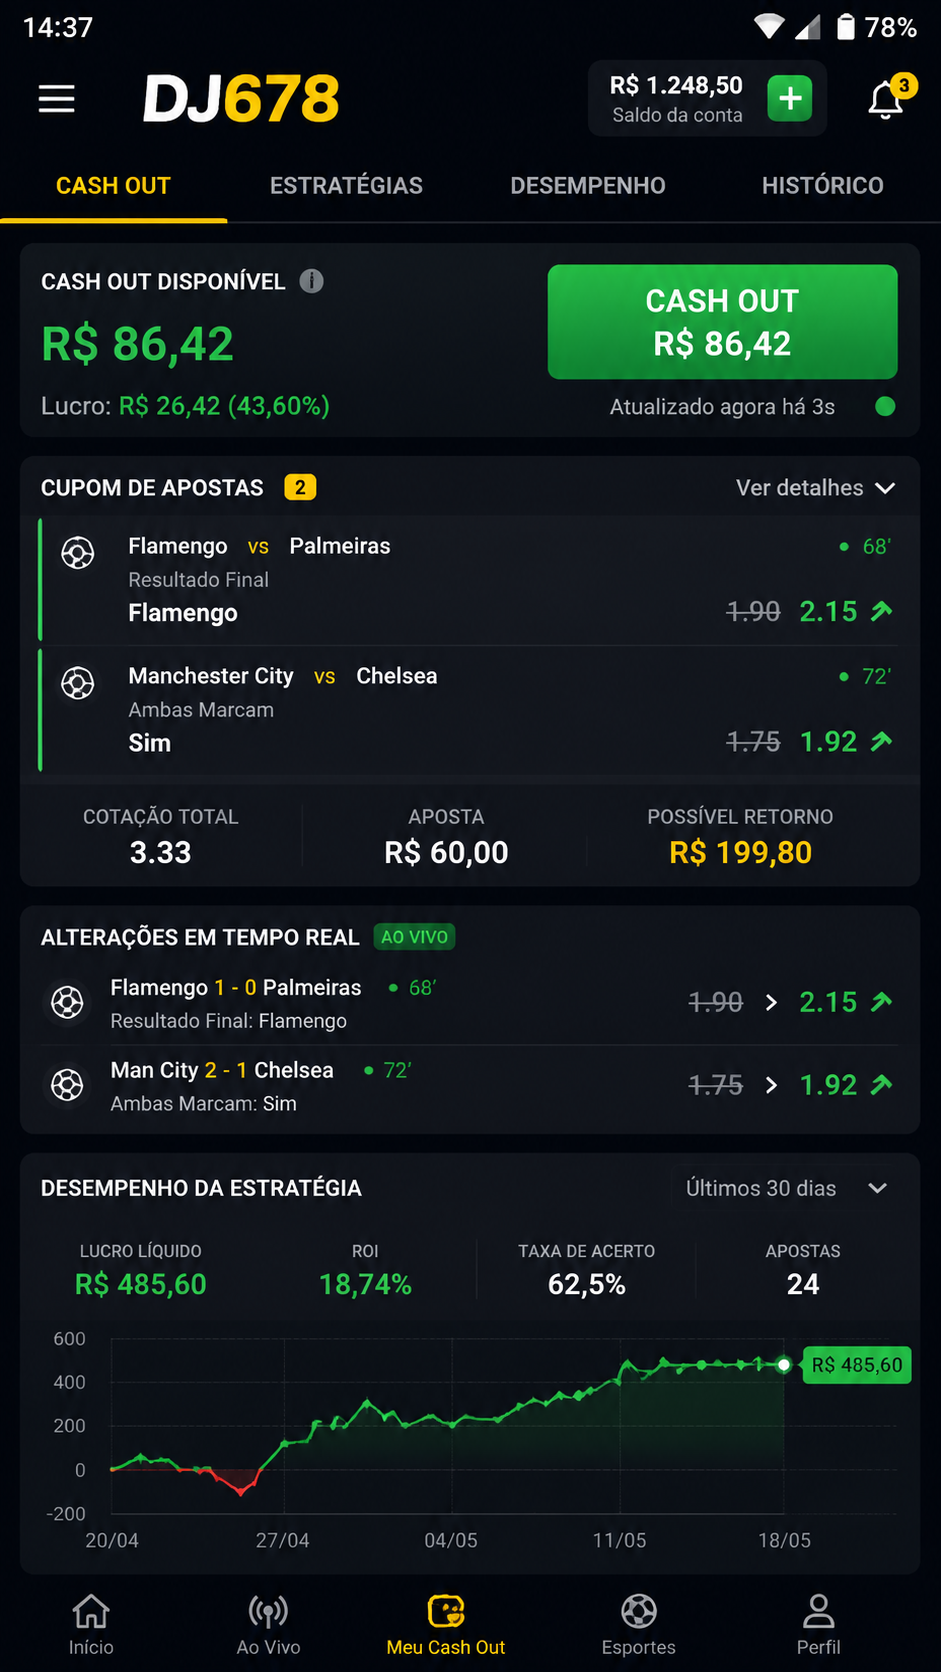
Task: Open the hamburger menu
Action: coord(57,99)
